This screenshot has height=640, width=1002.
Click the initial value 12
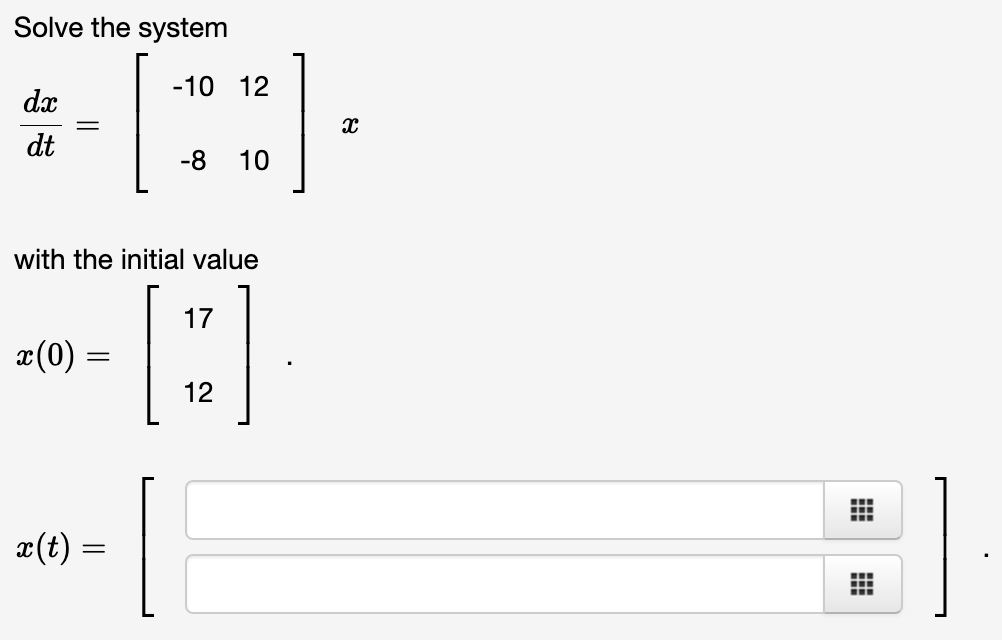tap(199, 392)
